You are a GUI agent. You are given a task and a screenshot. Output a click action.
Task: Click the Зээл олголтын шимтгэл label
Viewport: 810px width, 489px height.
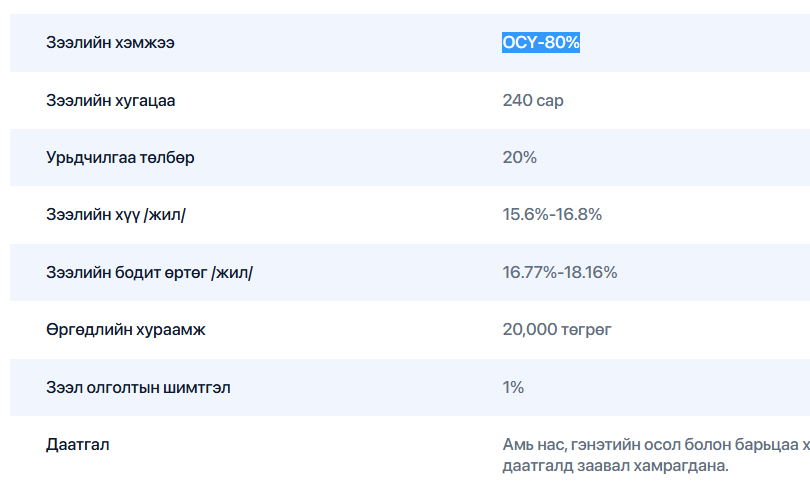(138, 387)
